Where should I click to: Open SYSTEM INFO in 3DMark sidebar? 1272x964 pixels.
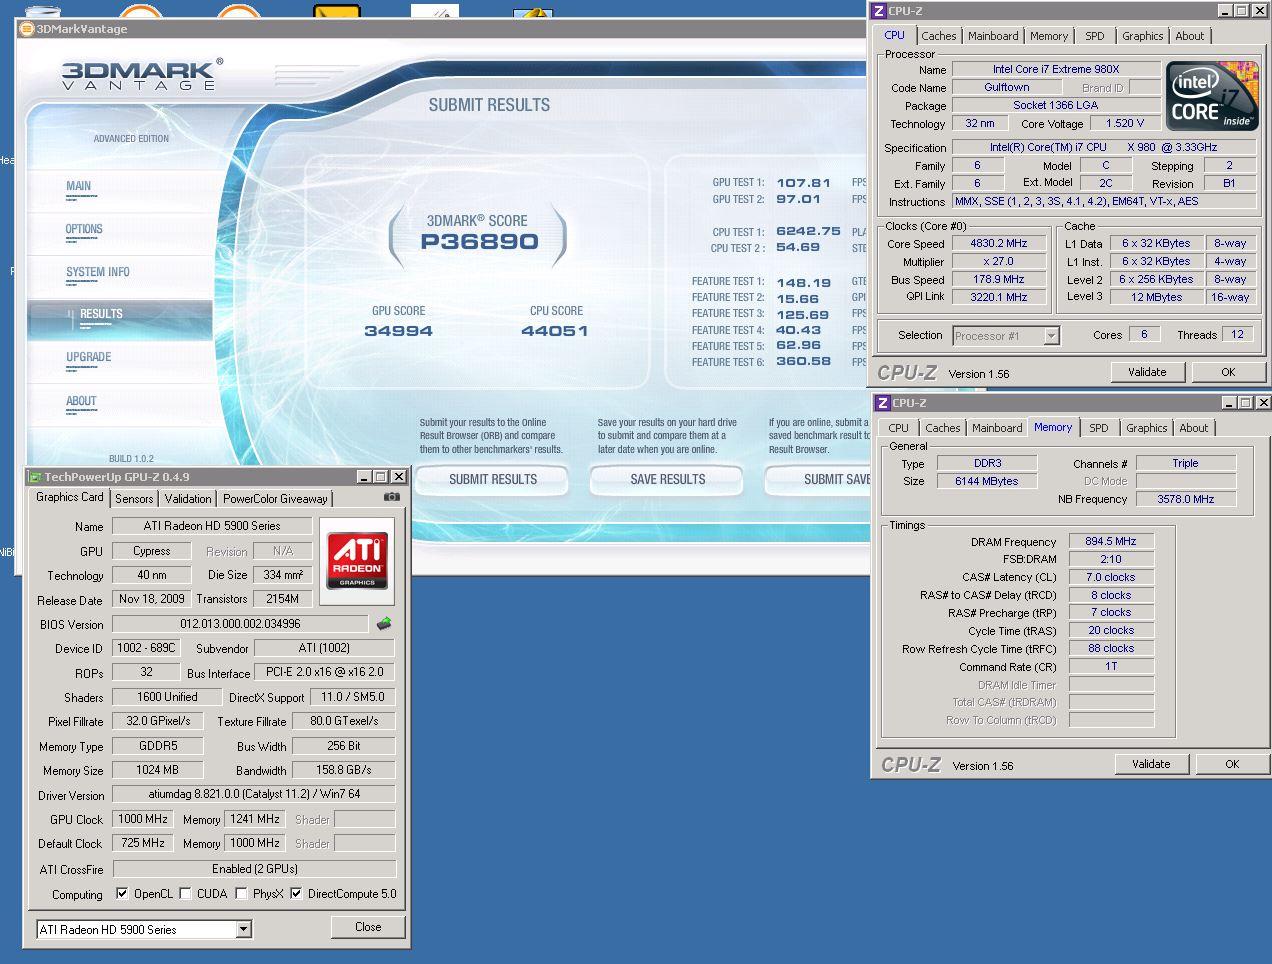97,273
